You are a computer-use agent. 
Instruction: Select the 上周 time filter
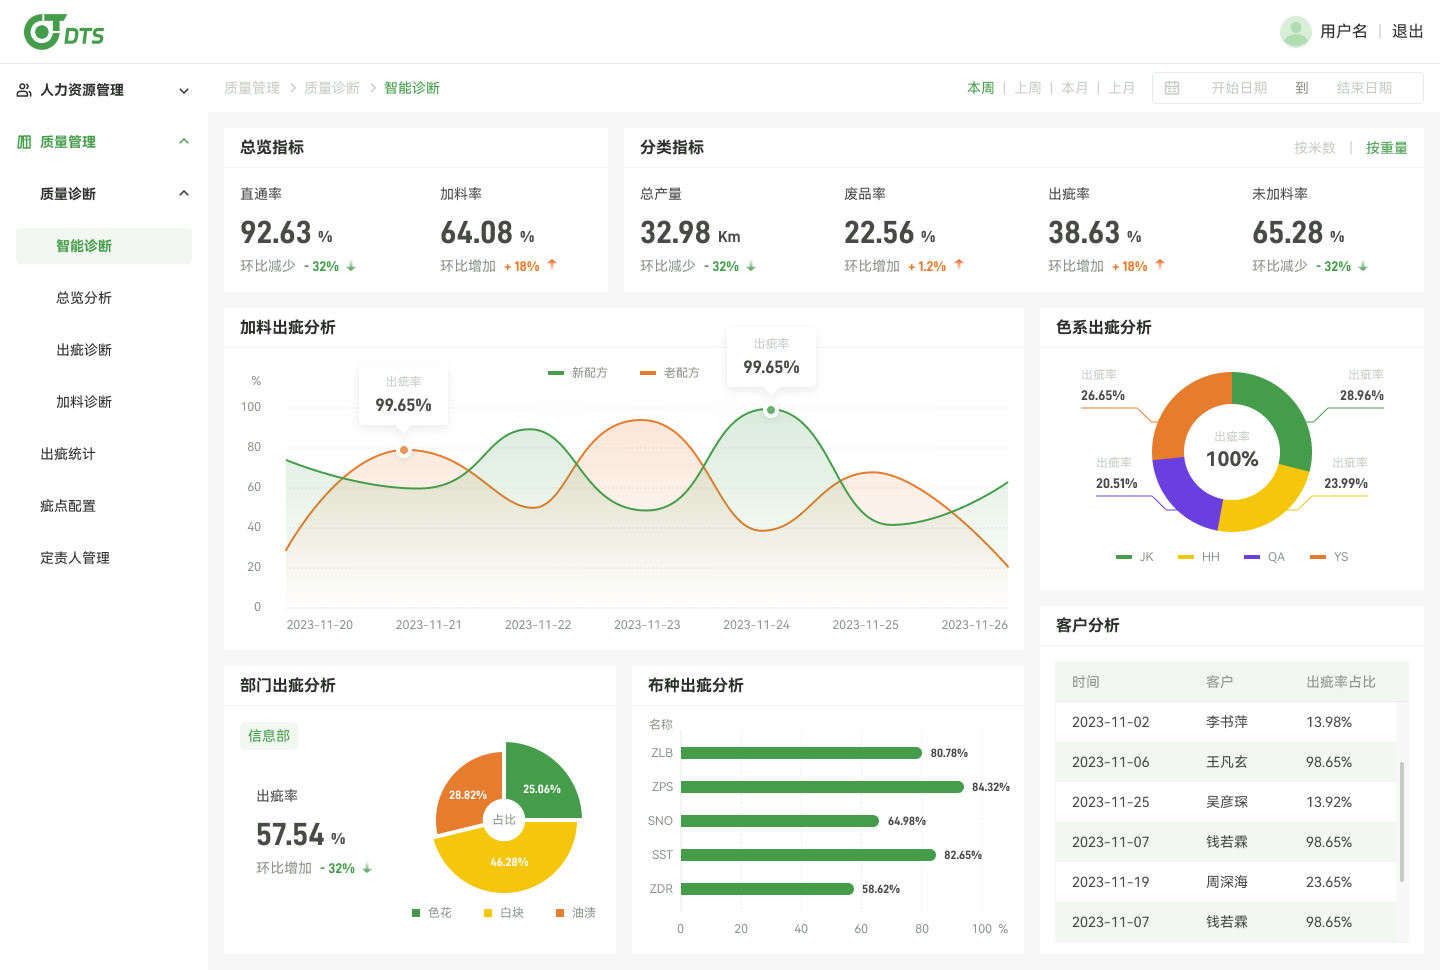tap(1028, 88)
